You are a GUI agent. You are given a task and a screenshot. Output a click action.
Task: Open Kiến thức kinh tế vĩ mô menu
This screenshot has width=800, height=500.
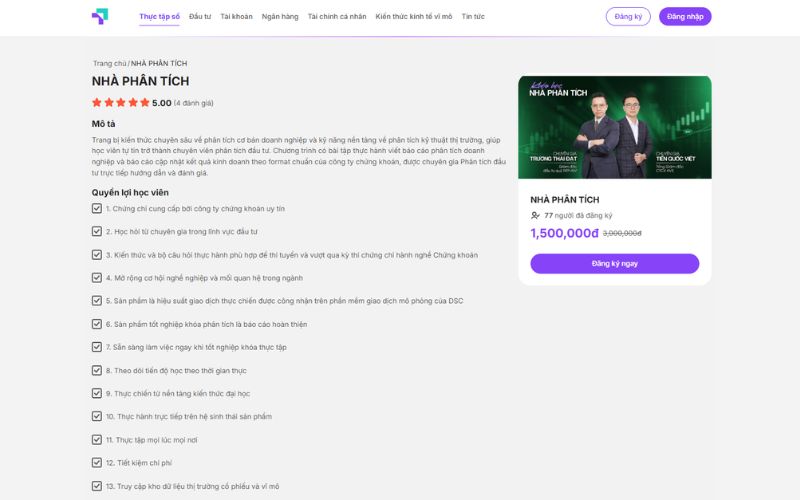[x=414, y=16]
